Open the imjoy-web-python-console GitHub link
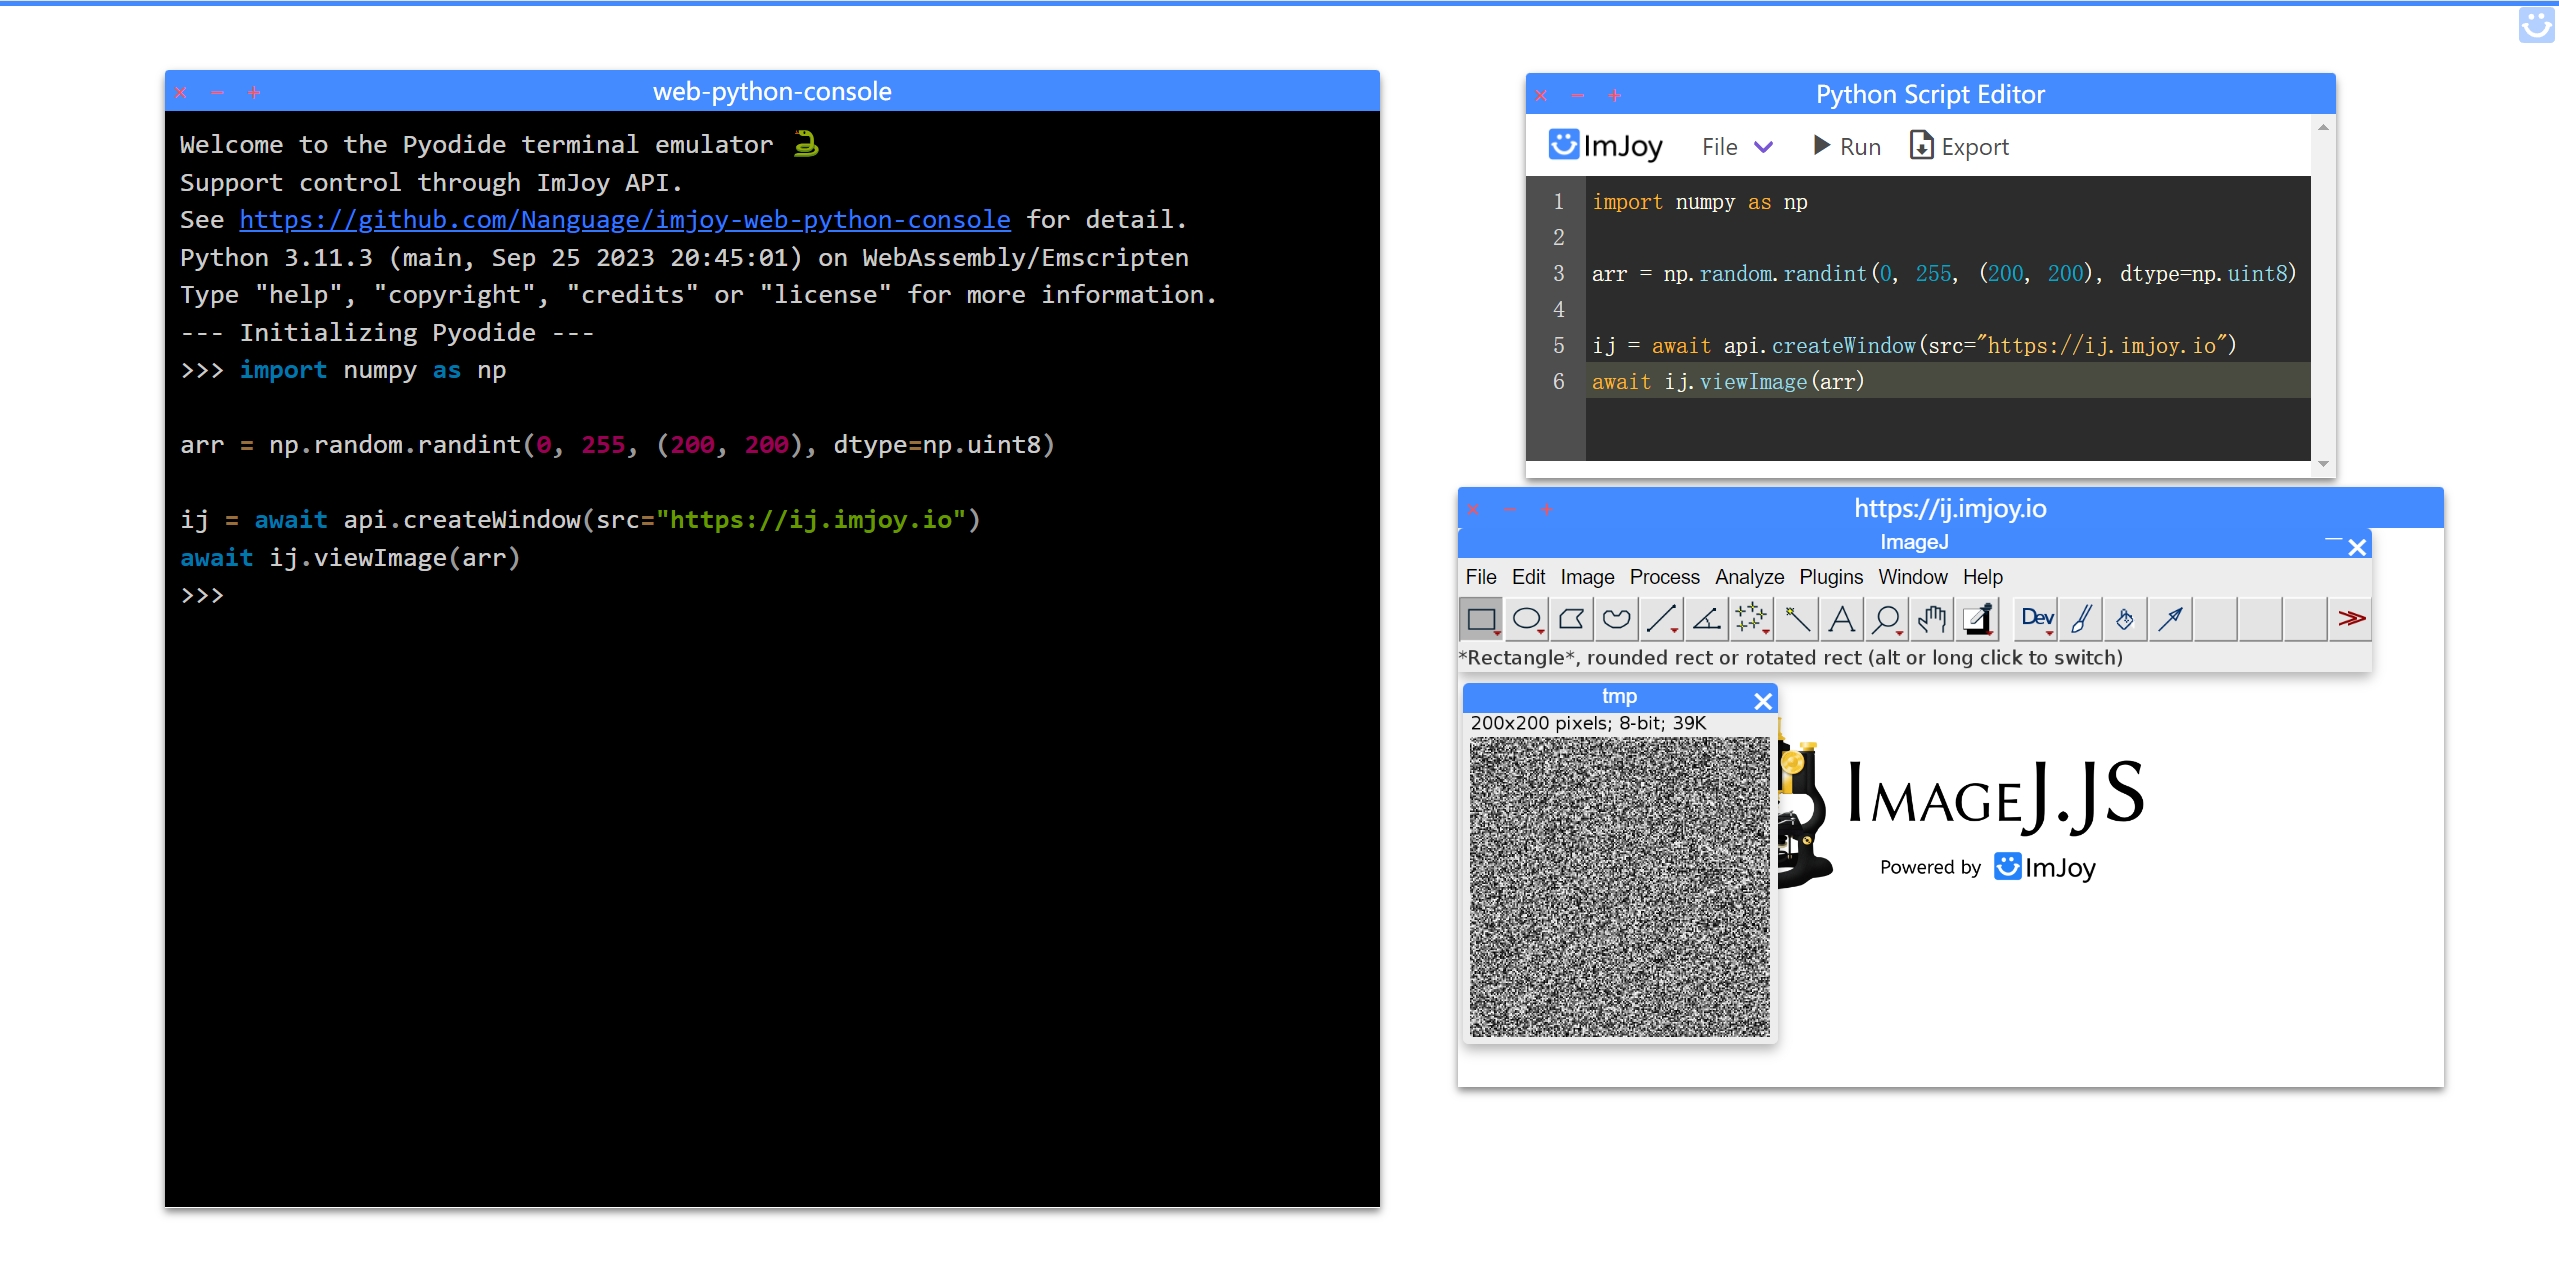Viewport: 2559px width, 1264px height. (x=624, y=220)
